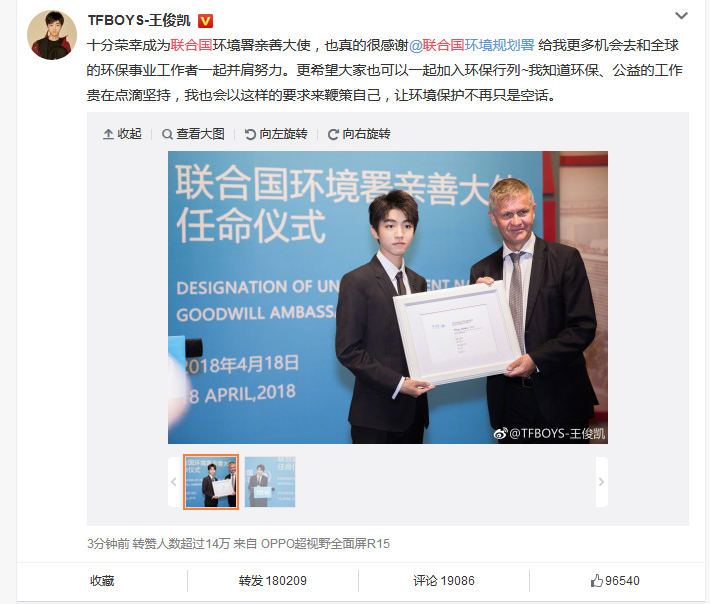Rotate image right with 向右旋转 icon
This screenshot has height=604, width=710.
point(333,134)
